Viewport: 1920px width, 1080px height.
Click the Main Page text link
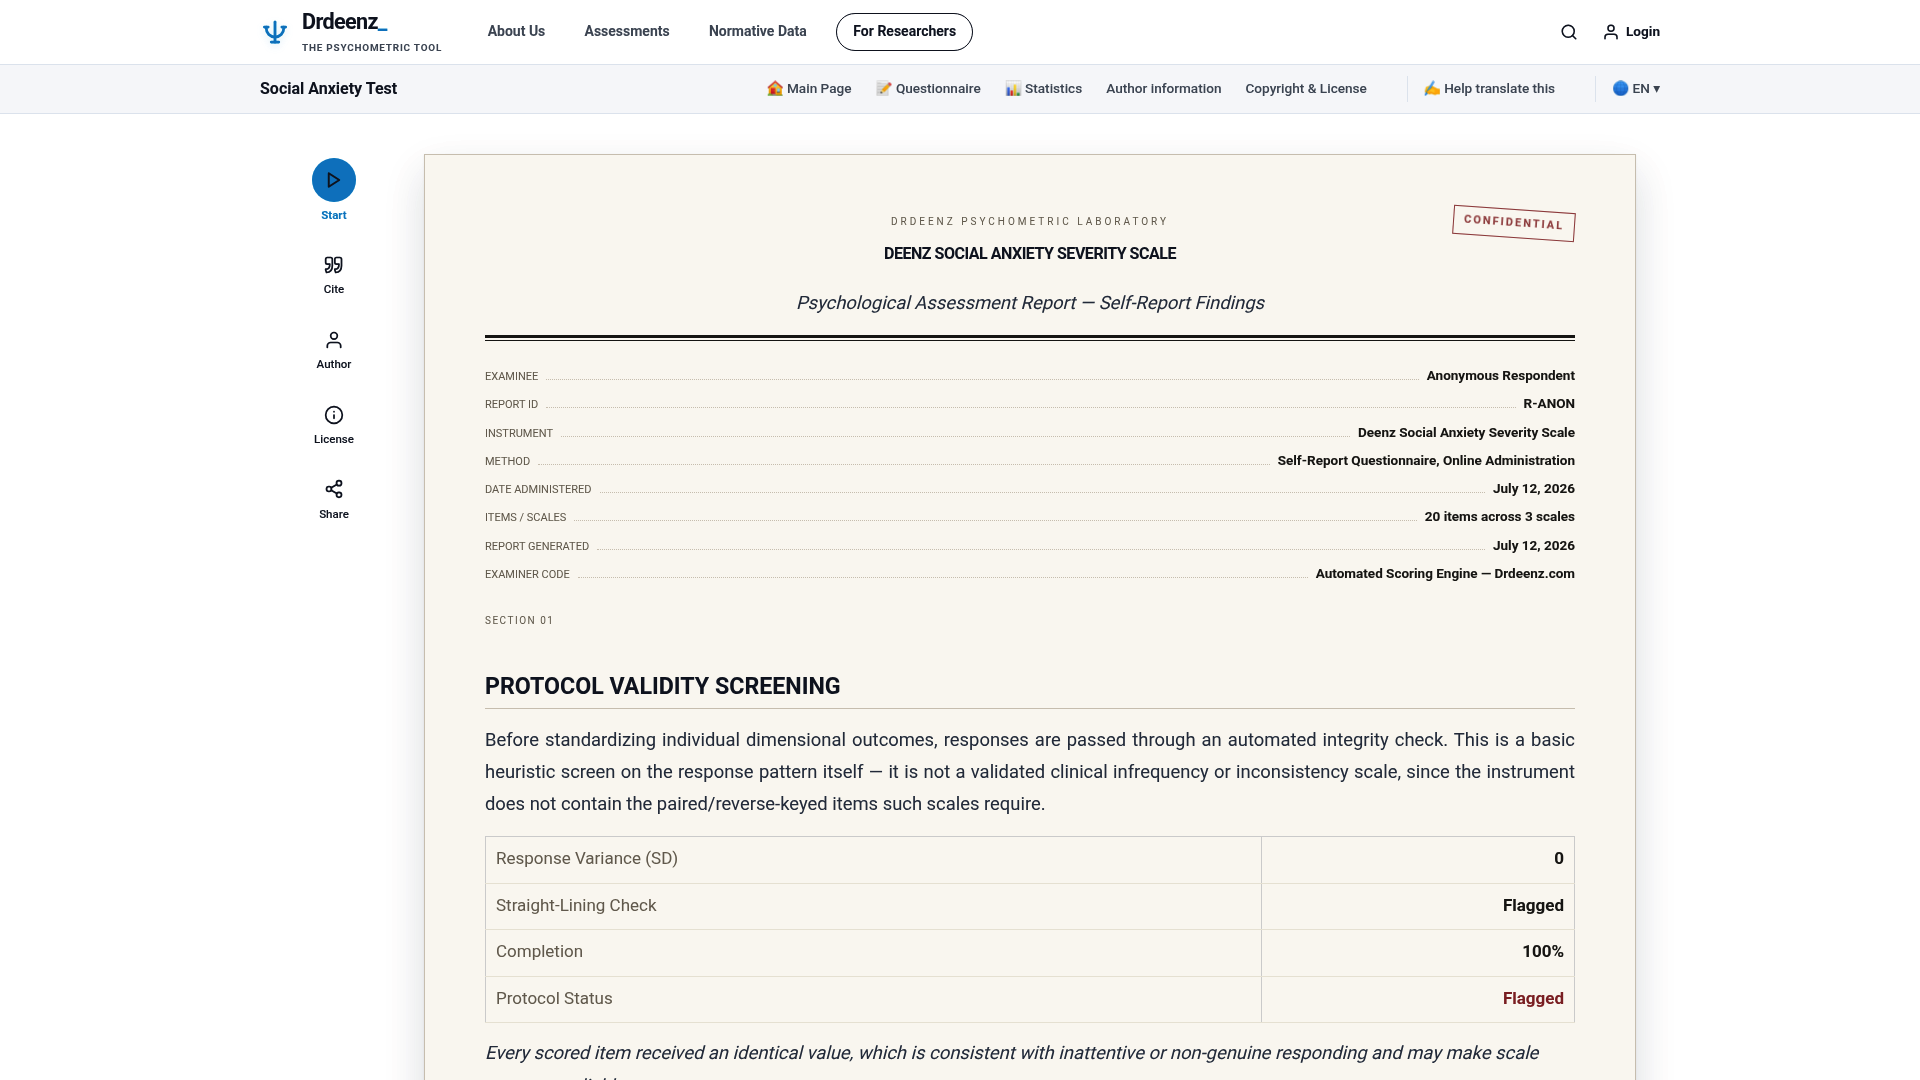pos(819,88)
